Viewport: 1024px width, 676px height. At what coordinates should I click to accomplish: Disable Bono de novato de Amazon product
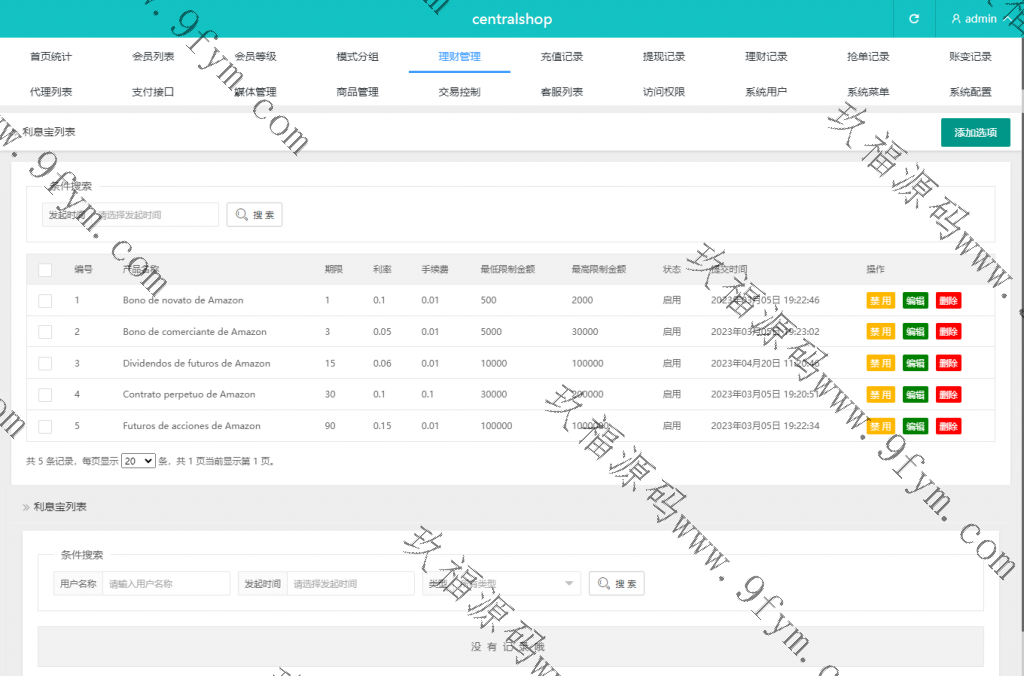[x=880, y=300]
